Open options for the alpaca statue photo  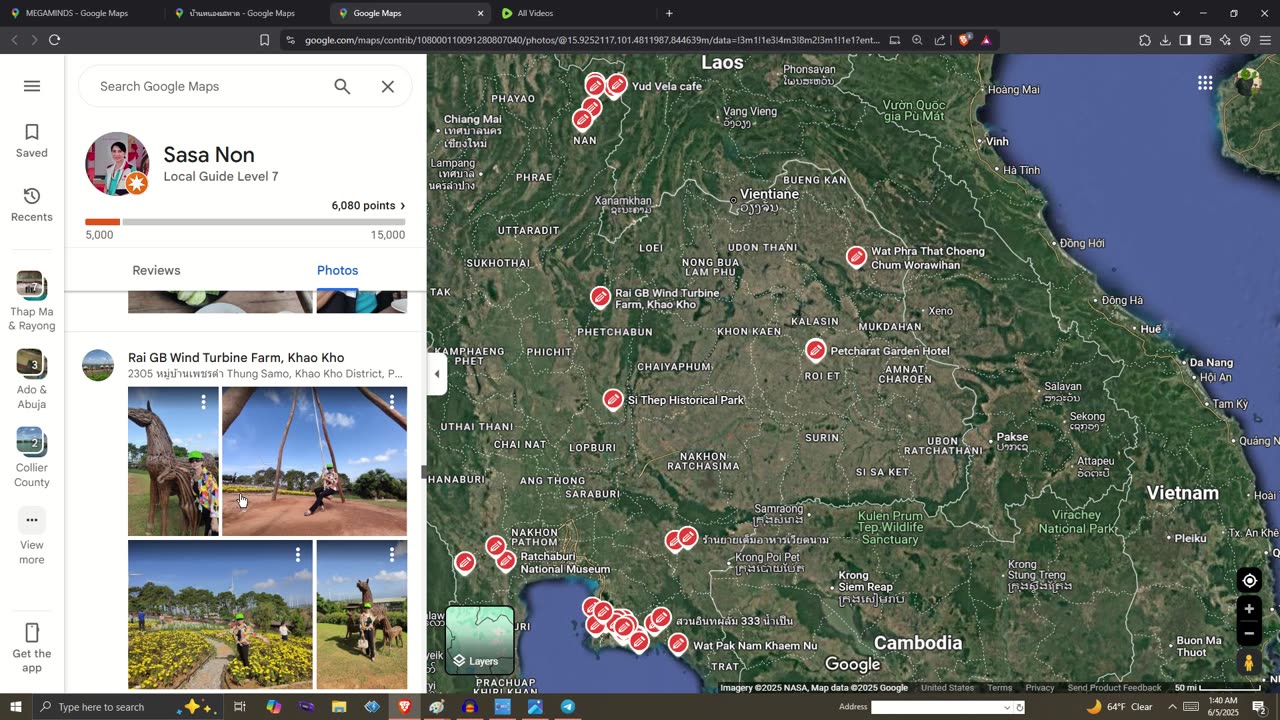coord(391,554)
